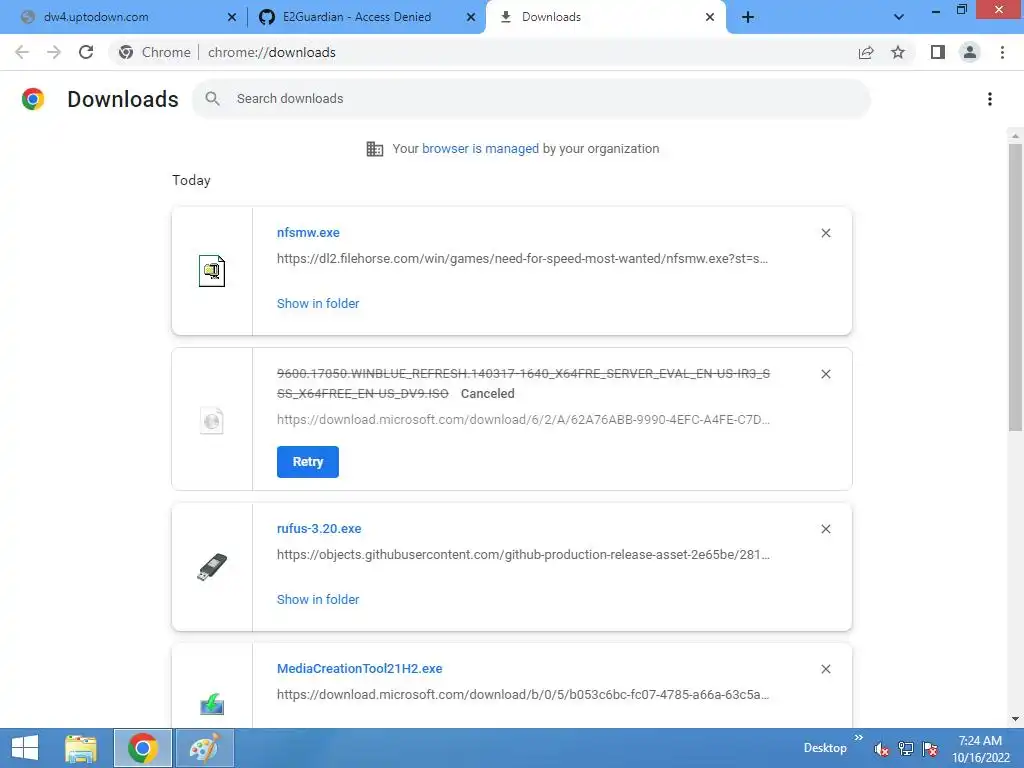
Task: Click the microsoft.com ISO source URL
Action: pos(523,420)
